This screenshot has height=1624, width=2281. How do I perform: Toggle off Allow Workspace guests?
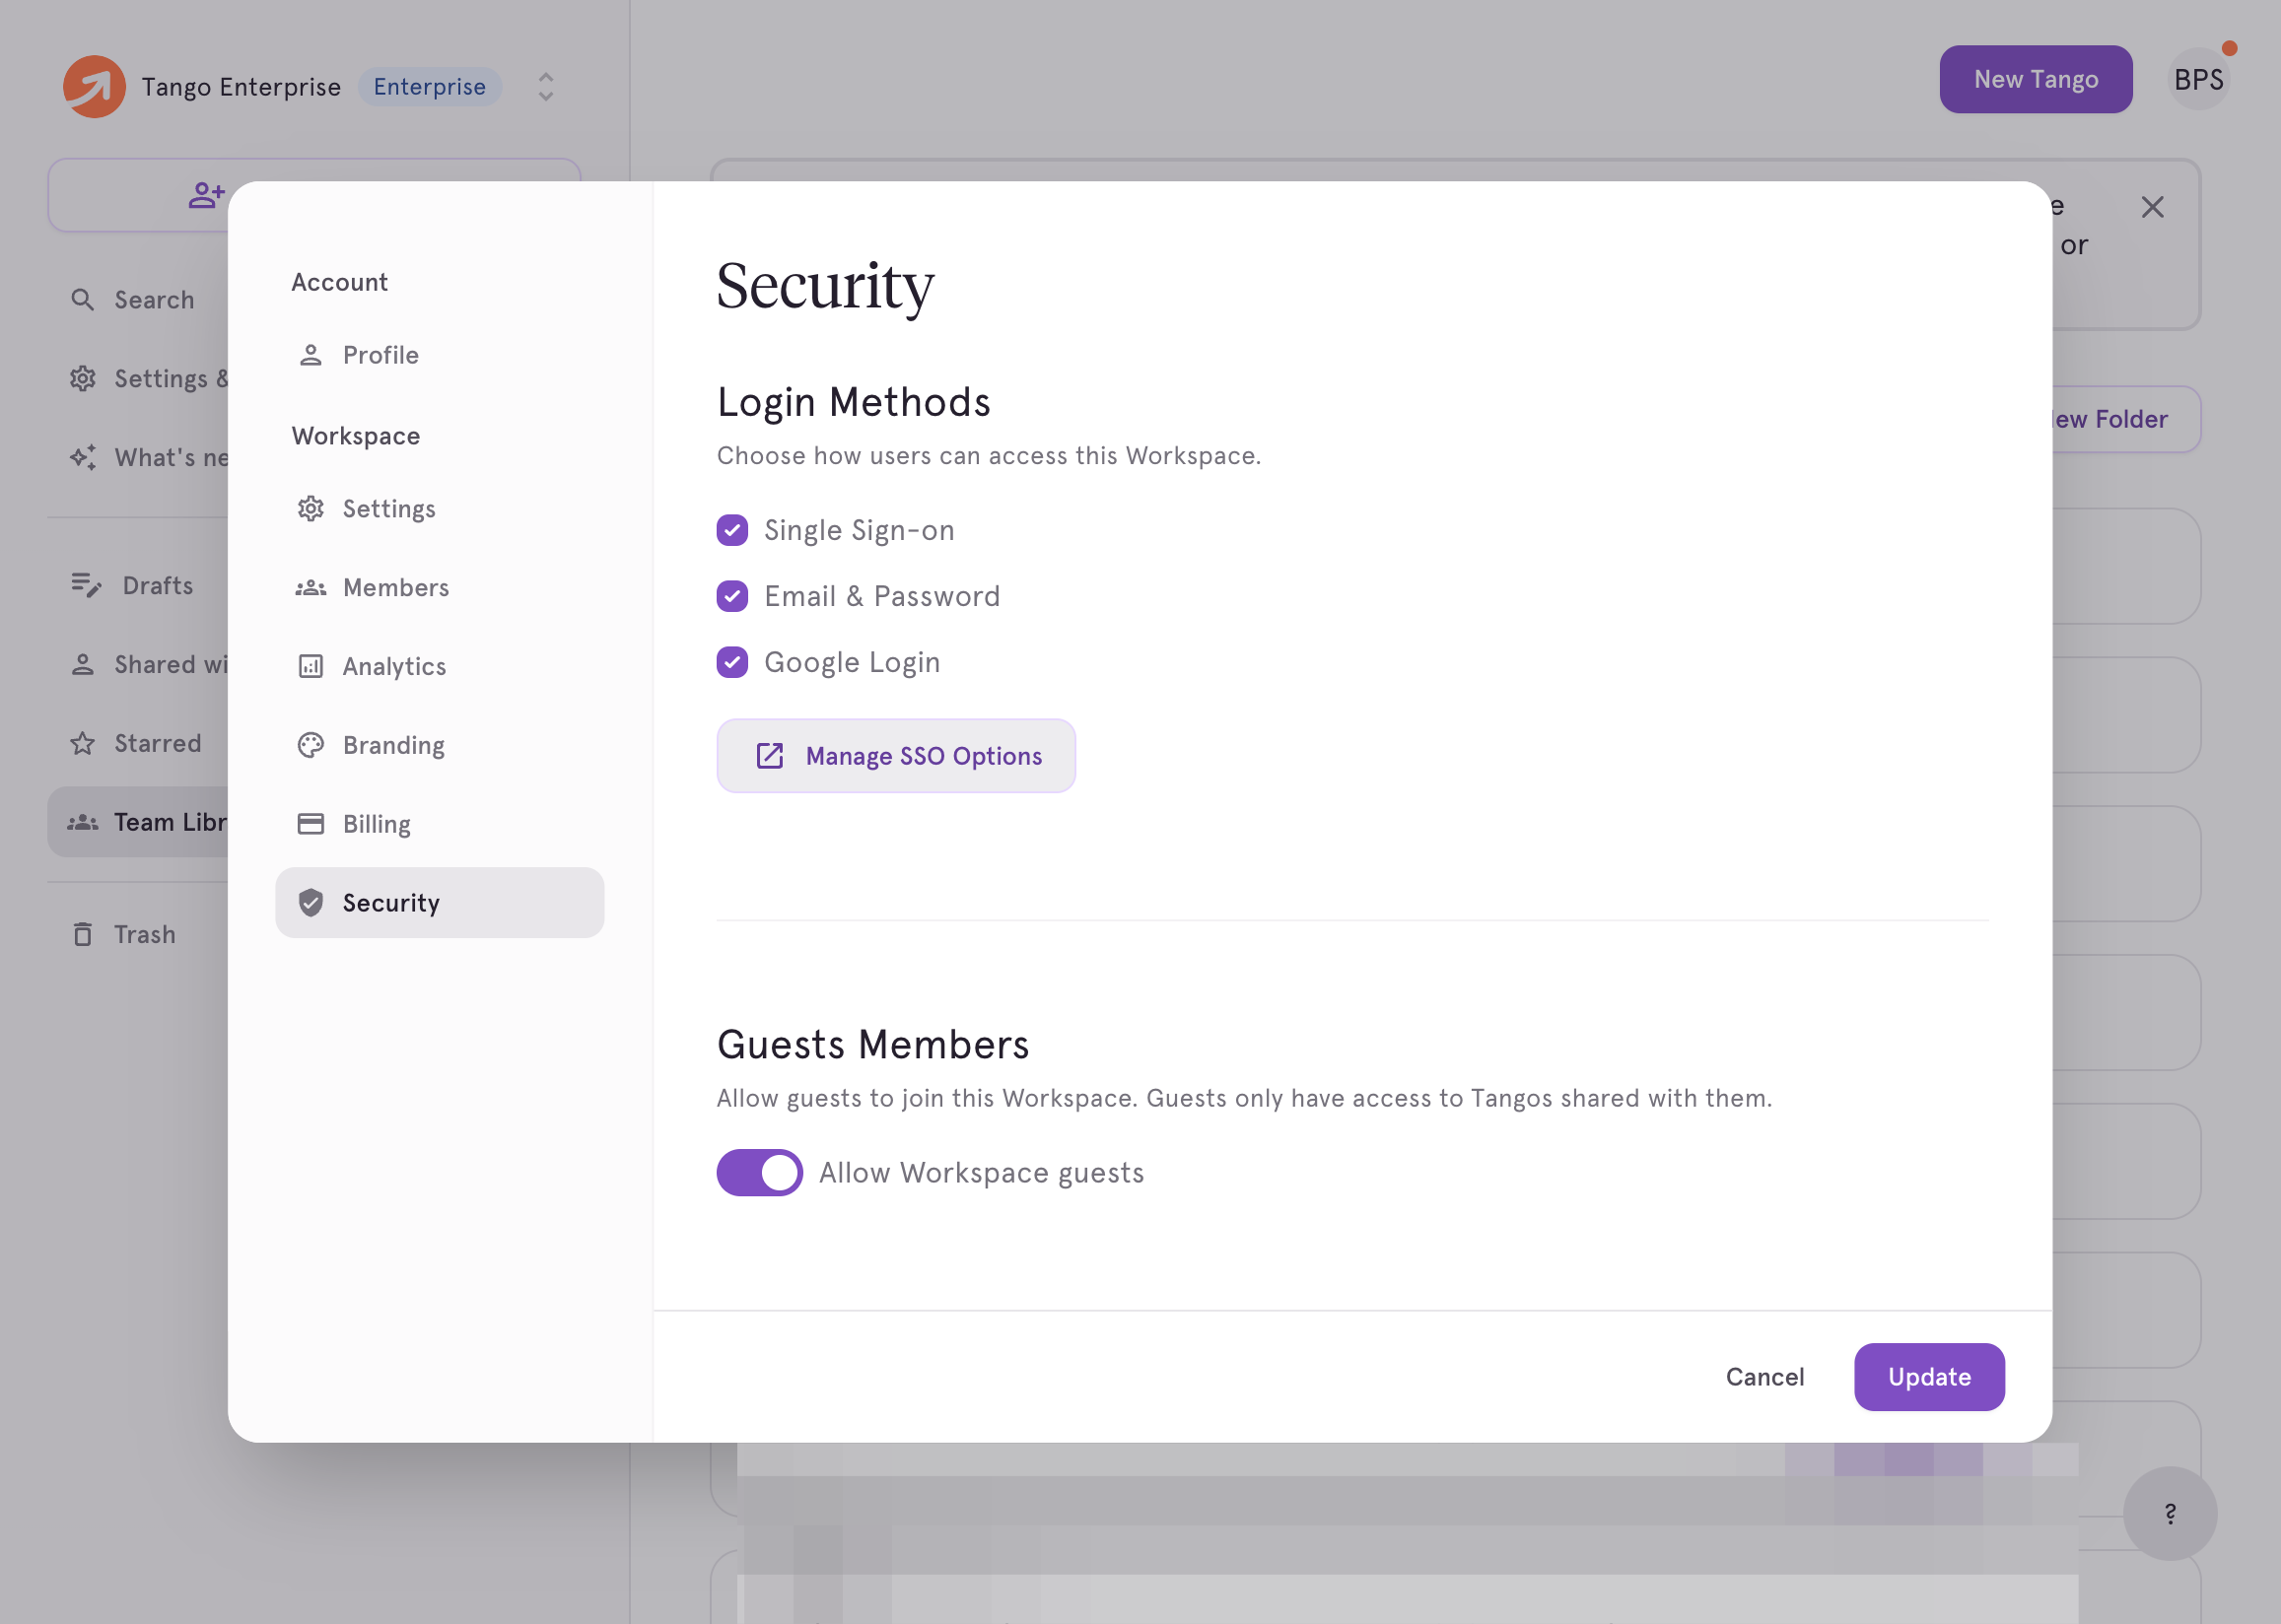click(759, 1173)
